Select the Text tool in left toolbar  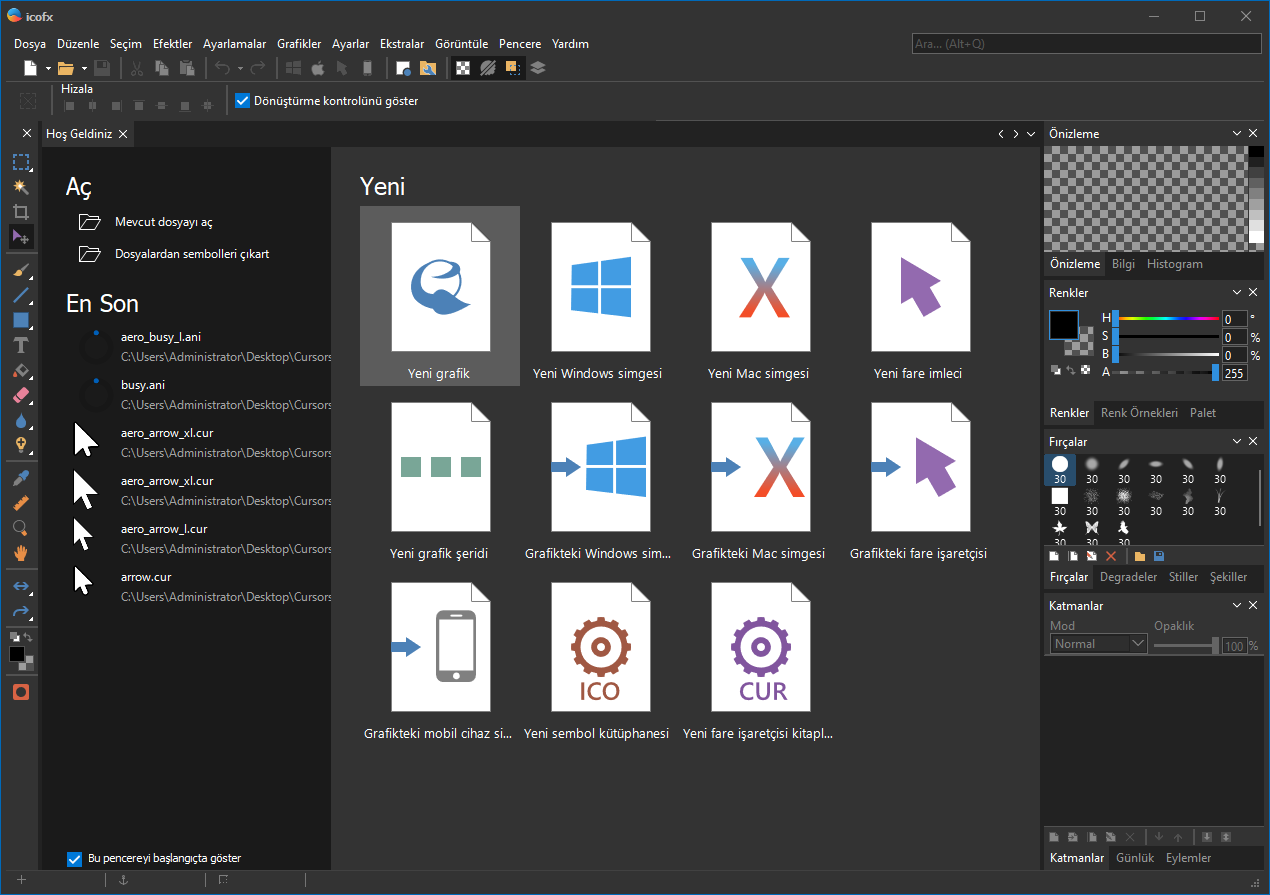20,345
